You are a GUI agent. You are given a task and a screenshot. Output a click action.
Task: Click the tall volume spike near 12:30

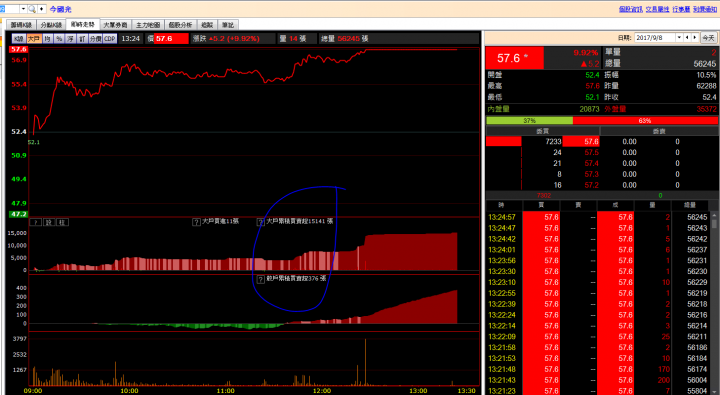tap(366, 362)
